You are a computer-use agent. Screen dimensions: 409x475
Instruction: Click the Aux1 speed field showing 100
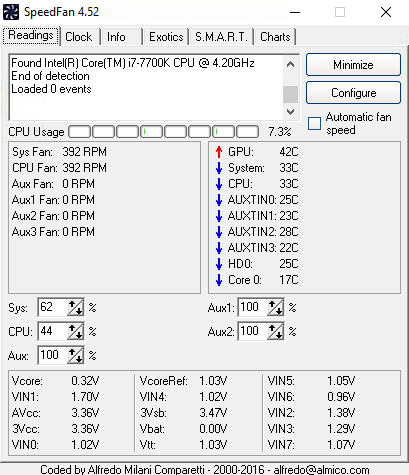coord(253,307)
